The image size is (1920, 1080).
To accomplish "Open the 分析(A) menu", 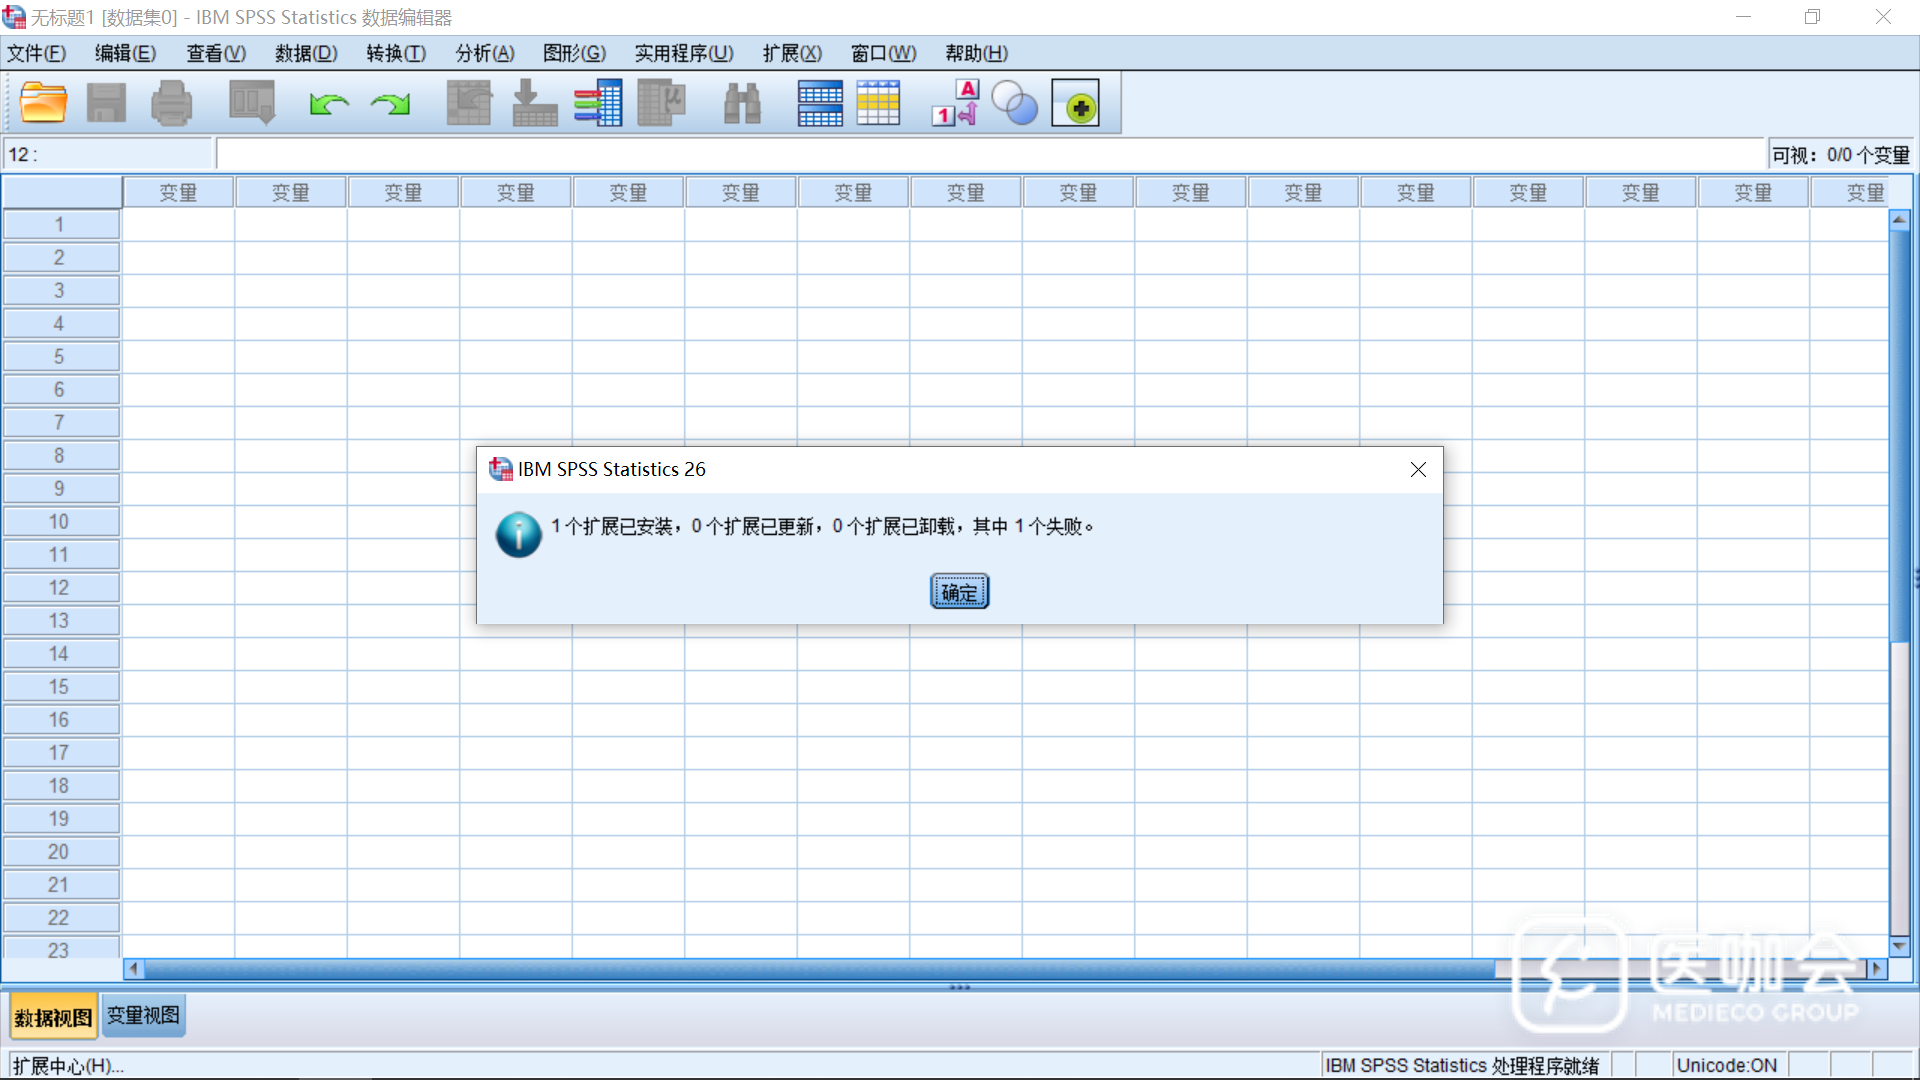I will [485, 53].
